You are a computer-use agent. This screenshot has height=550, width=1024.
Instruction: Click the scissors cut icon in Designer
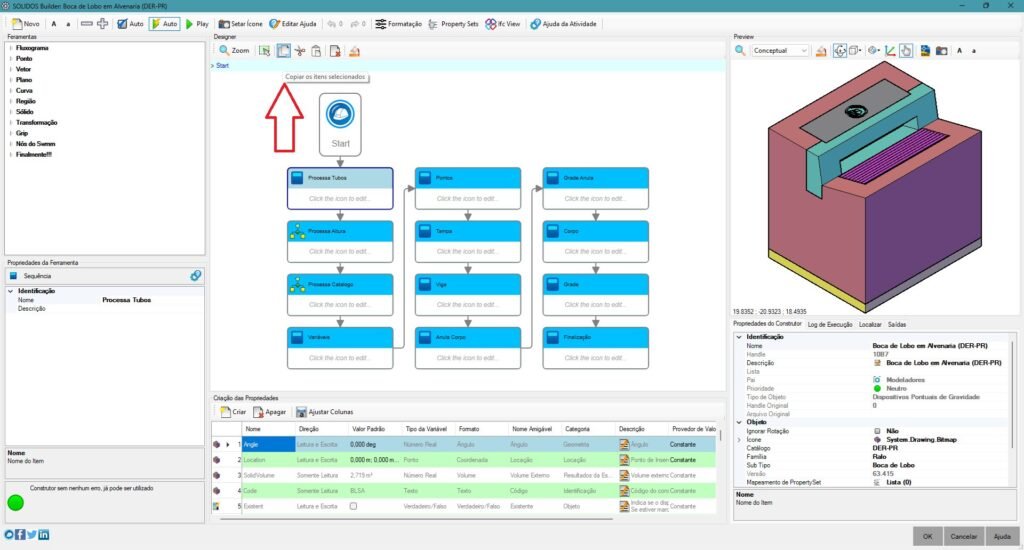[299, 50]
